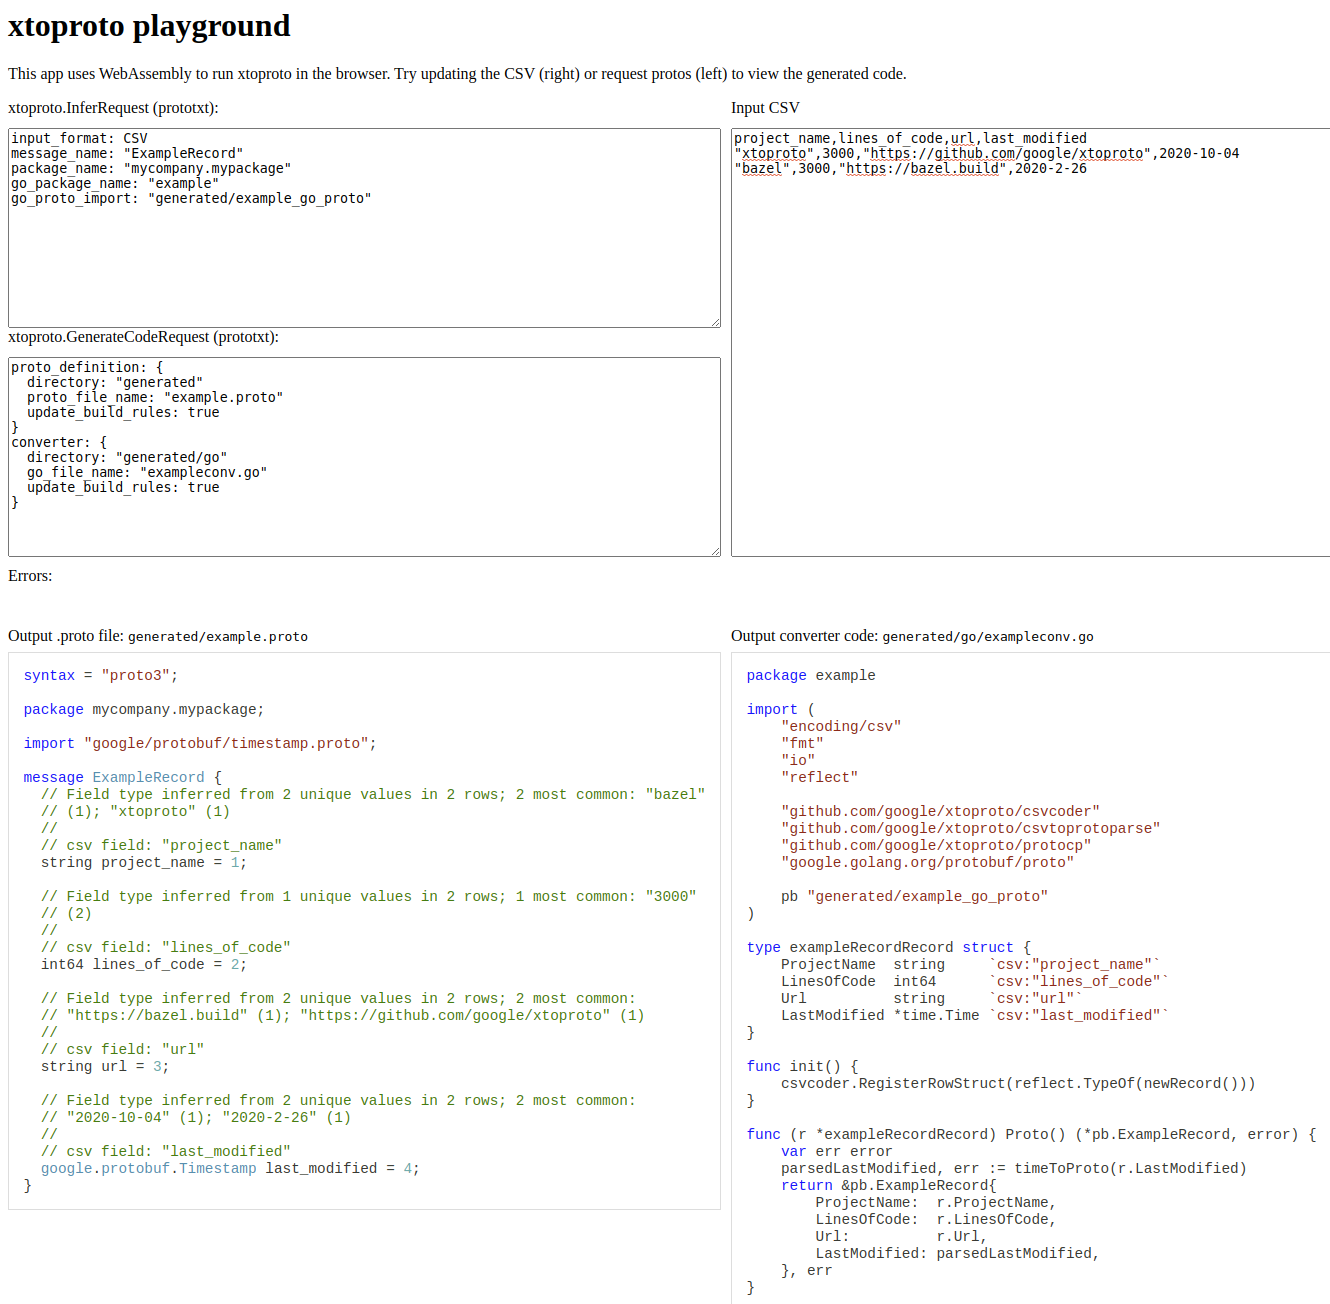
Task: Click the 'csvcoder.RegisterRowStruct' call line
Action: [x=1018, y=1084]
